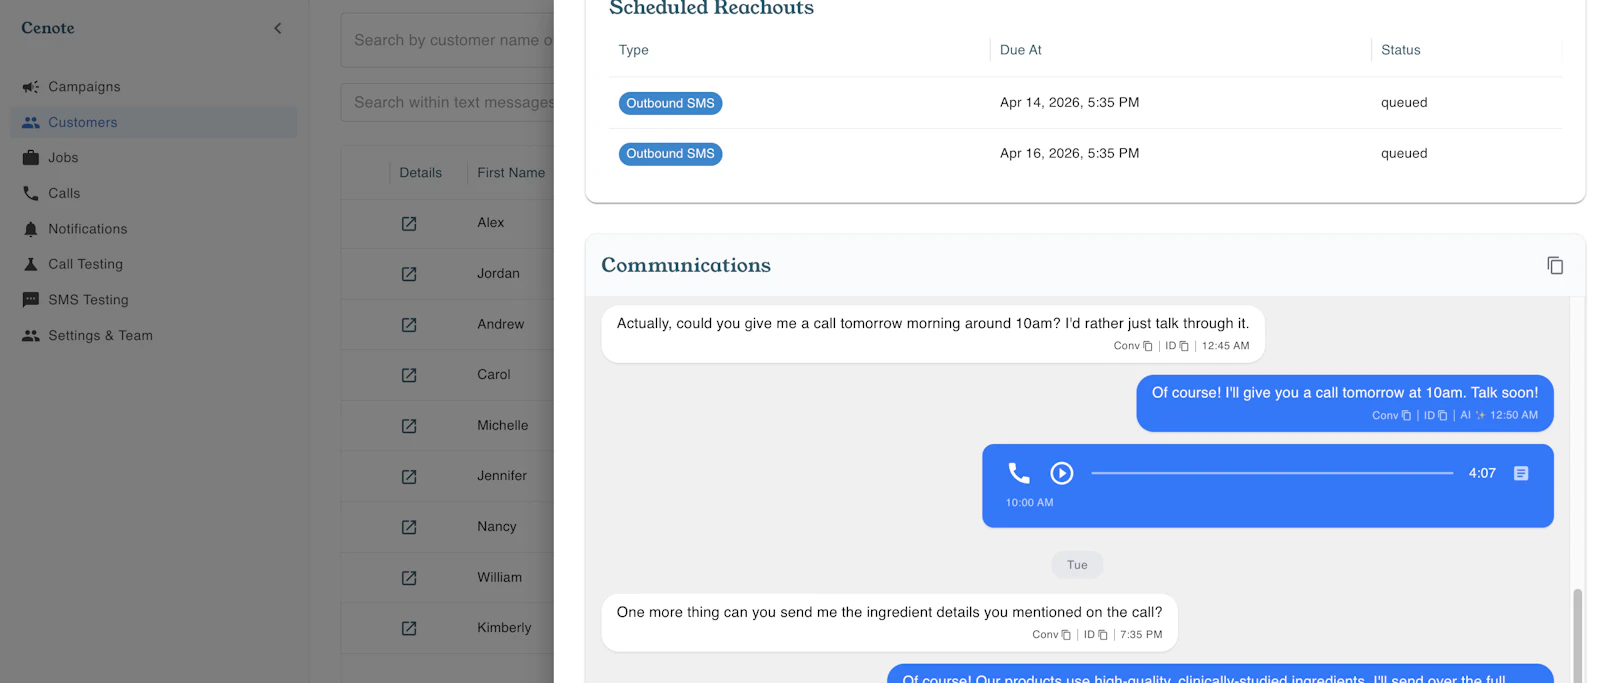
Task: Open details for customer Kimberly
Action: tap(409, 628)
